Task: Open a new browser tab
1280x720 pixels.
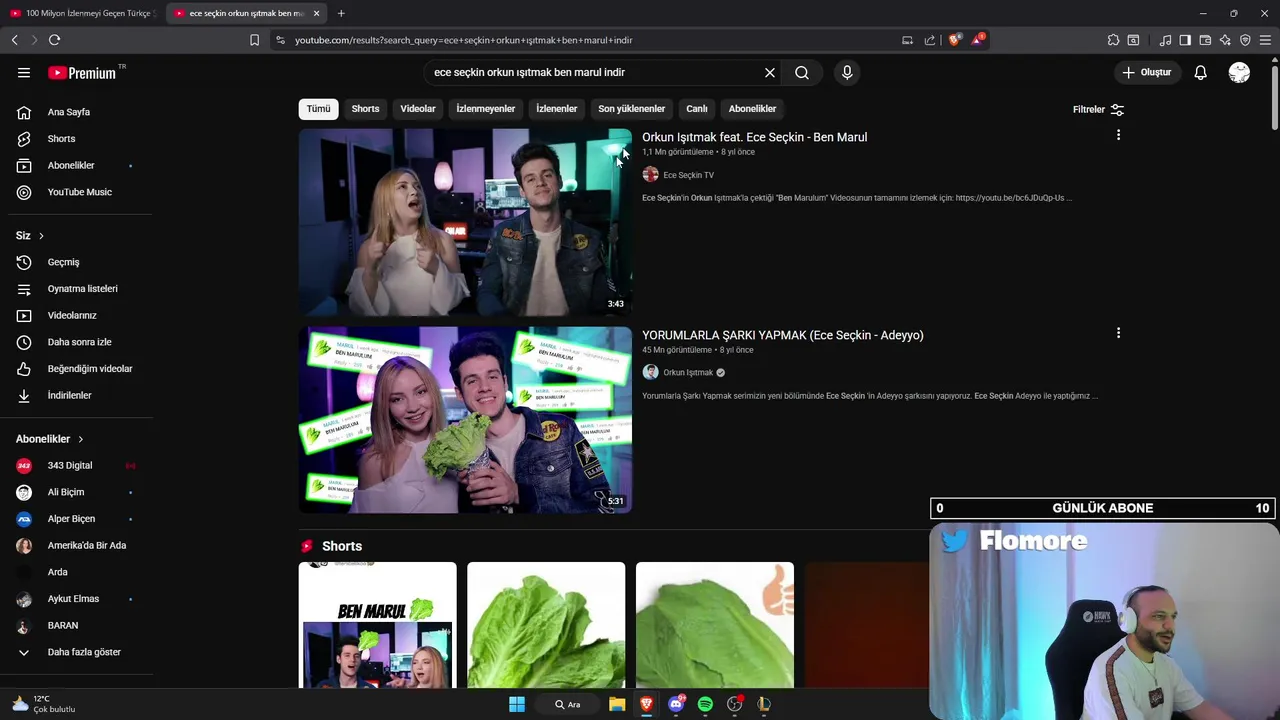Action: [341, 13]
